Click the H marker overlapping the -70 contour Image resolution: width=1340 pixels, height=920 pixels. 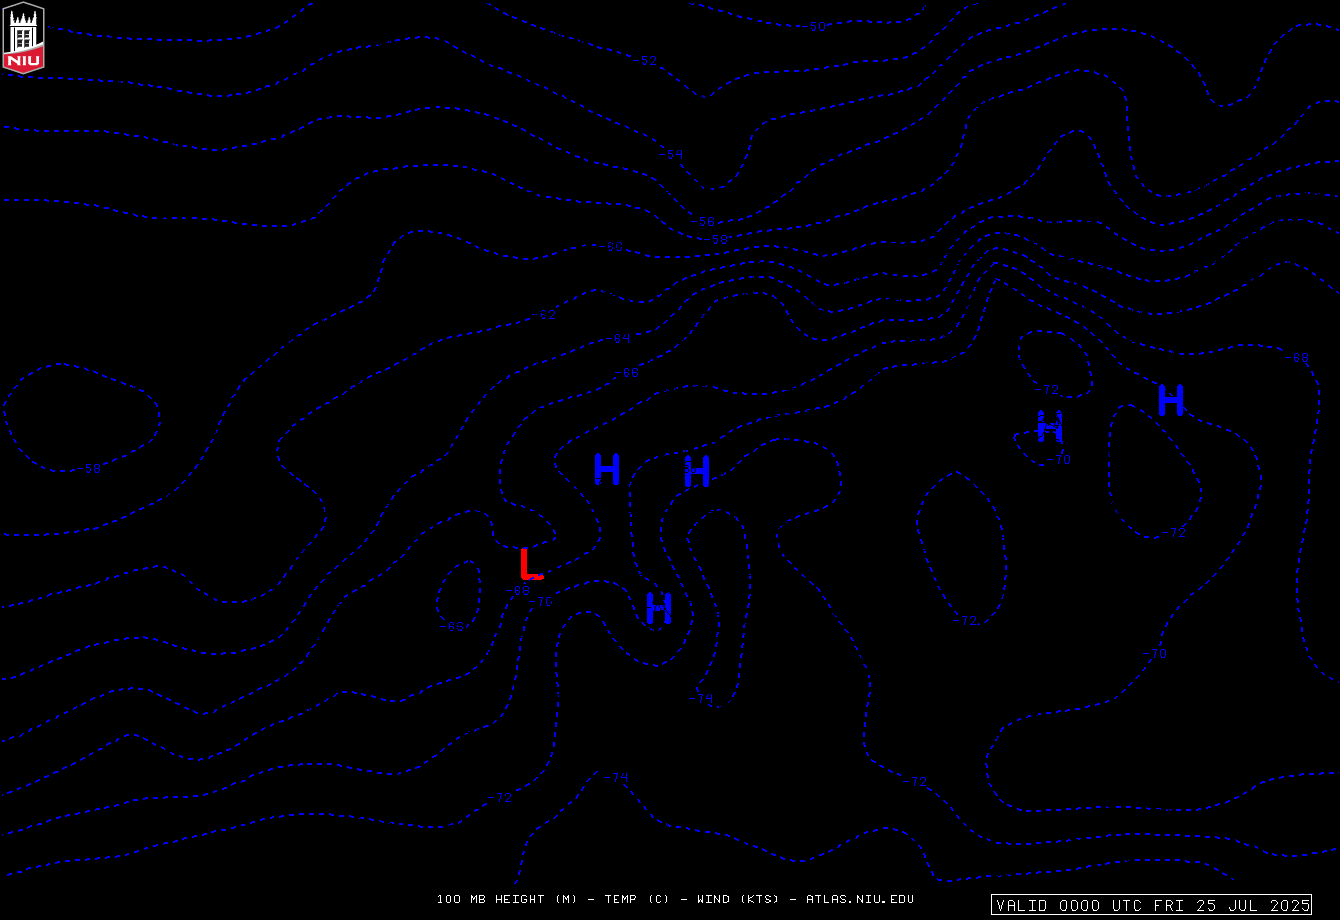coord(1049,427)
